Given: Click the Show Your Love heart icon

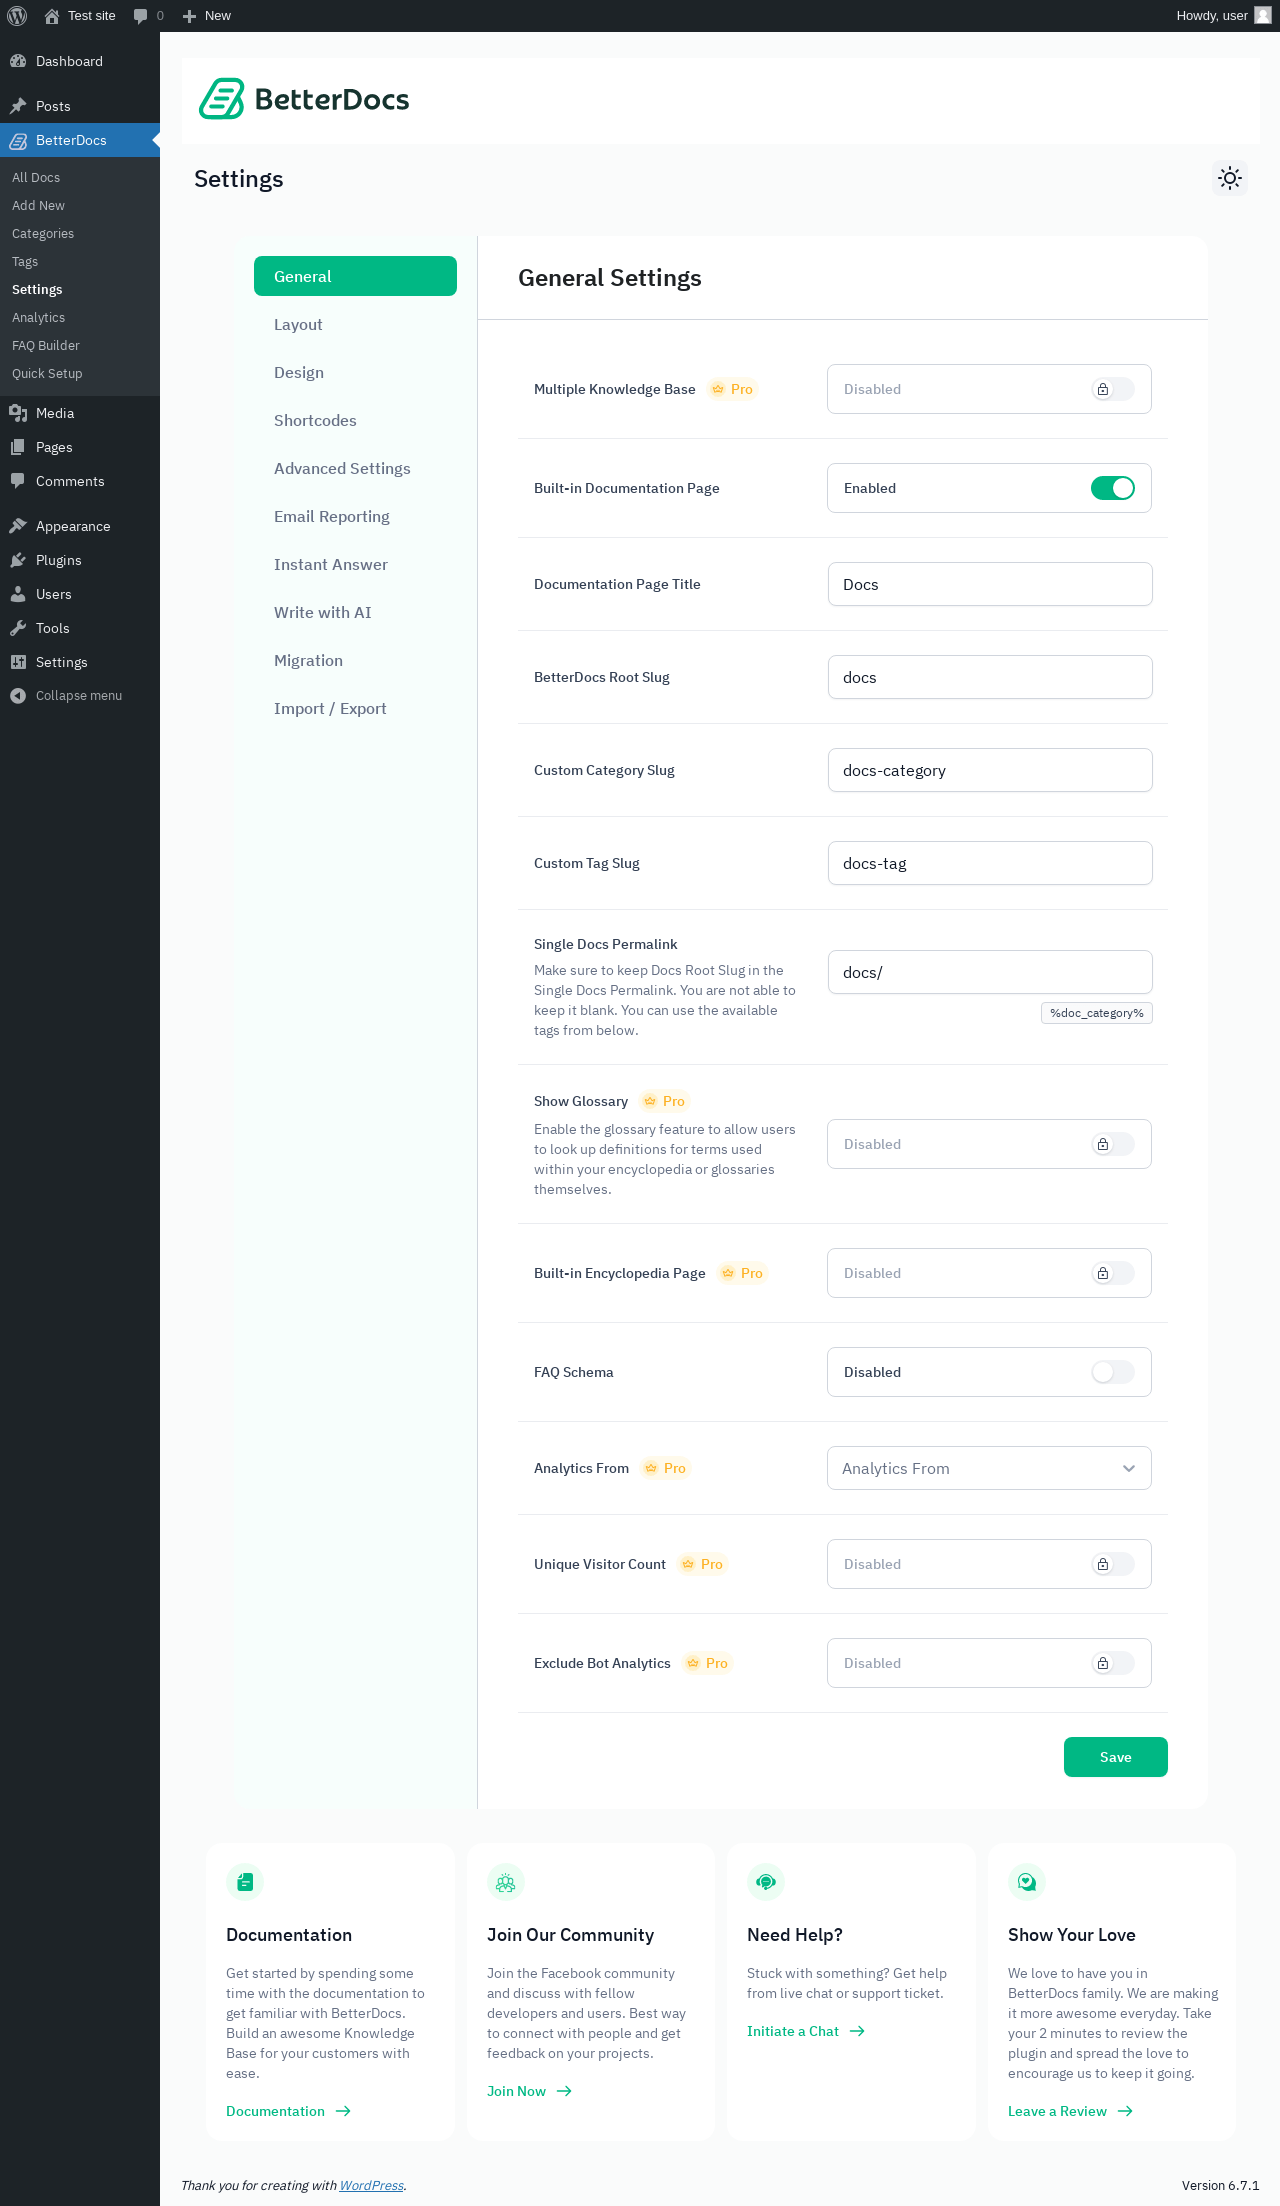Looking at the screenshot, I should pyautogui.click(x=1027, y=1882).
